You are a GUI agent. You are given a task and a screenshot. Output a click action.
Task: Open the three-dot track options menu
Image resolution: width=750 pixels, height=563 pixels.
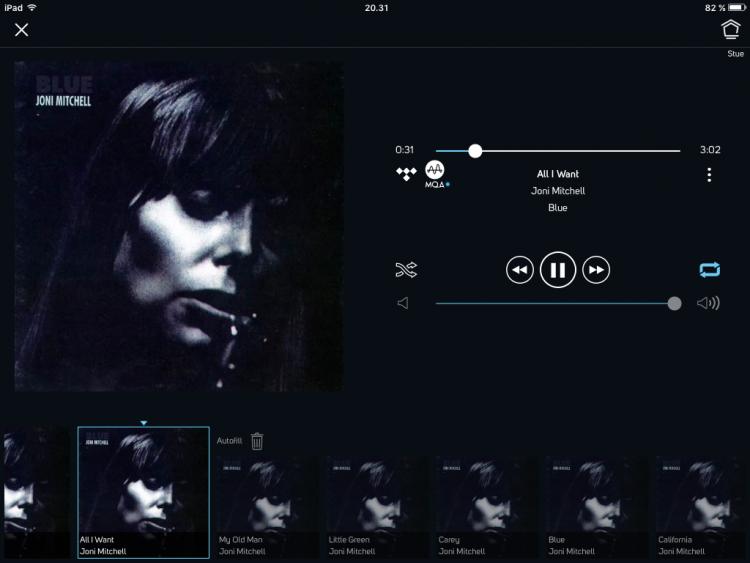(709, 175)
